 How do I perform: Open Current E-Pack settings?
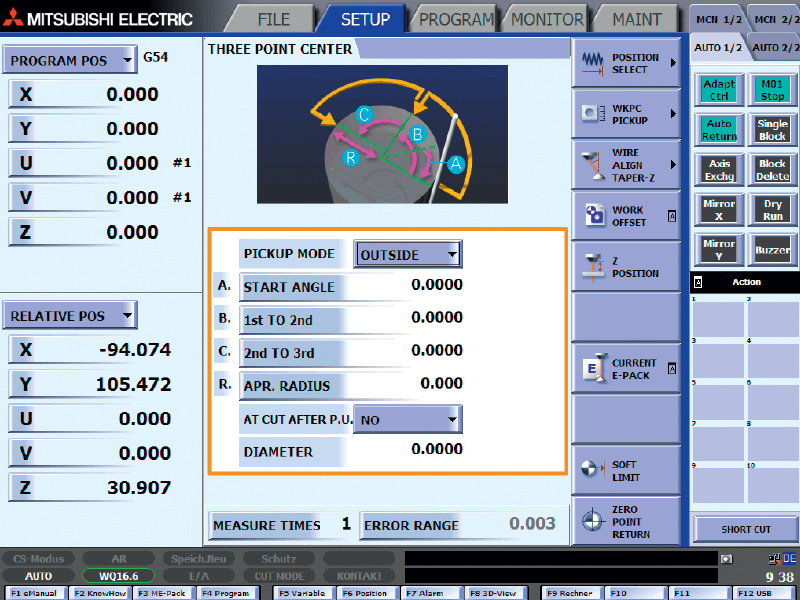(626, 369)
